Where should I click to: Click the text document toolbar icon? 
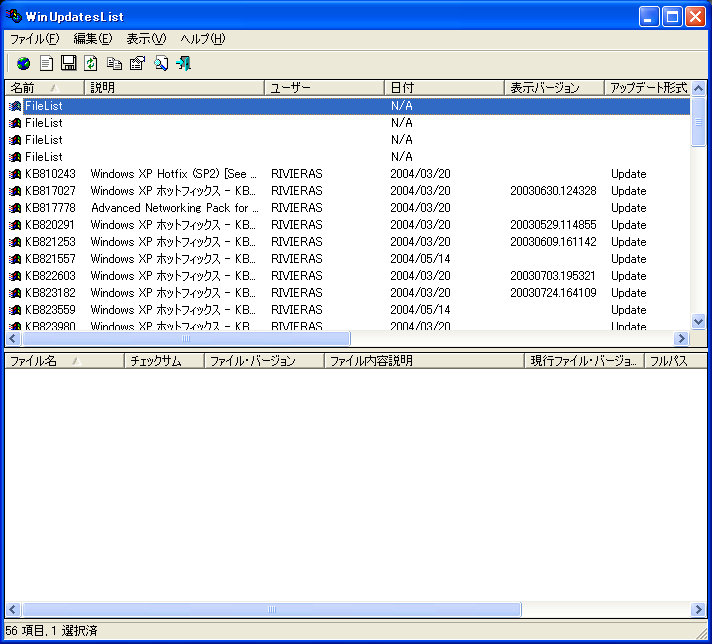pyautogui.click(x=46, y=63)
